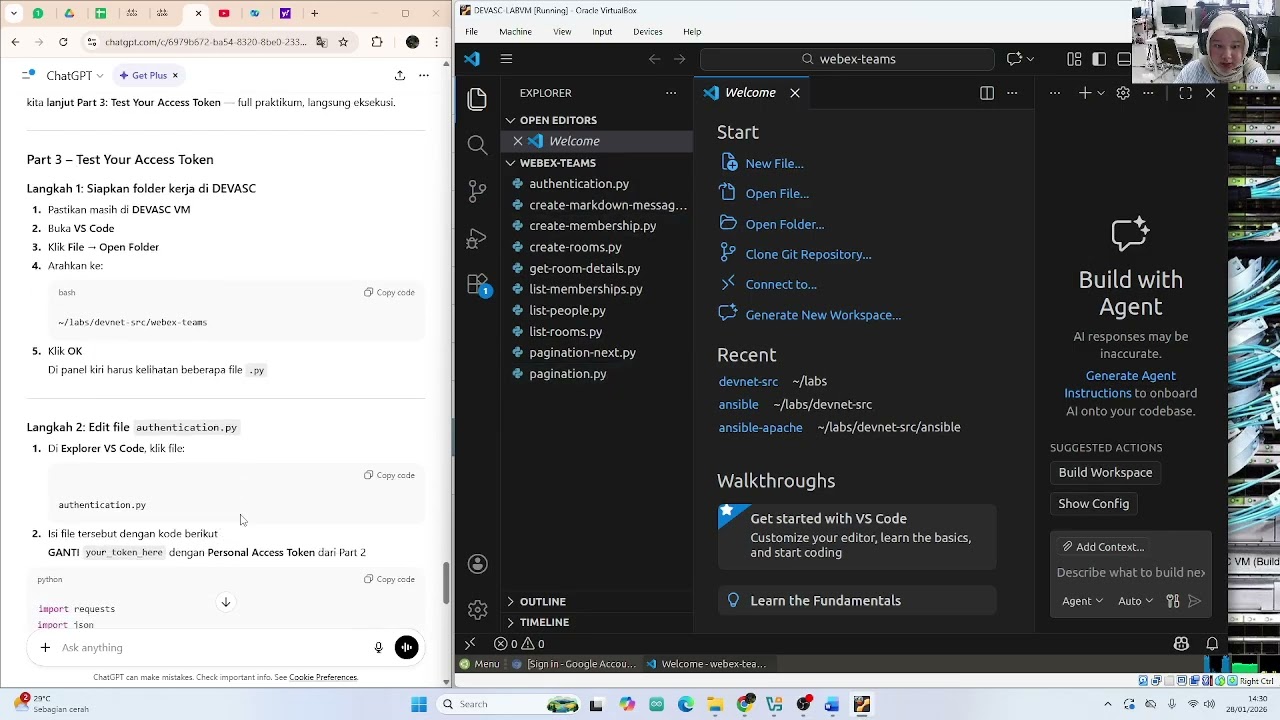The width and height of the screenshot is (1280, 720).
Task: Open notifications bell in VS Code status bar
Action: [1212, 644]
